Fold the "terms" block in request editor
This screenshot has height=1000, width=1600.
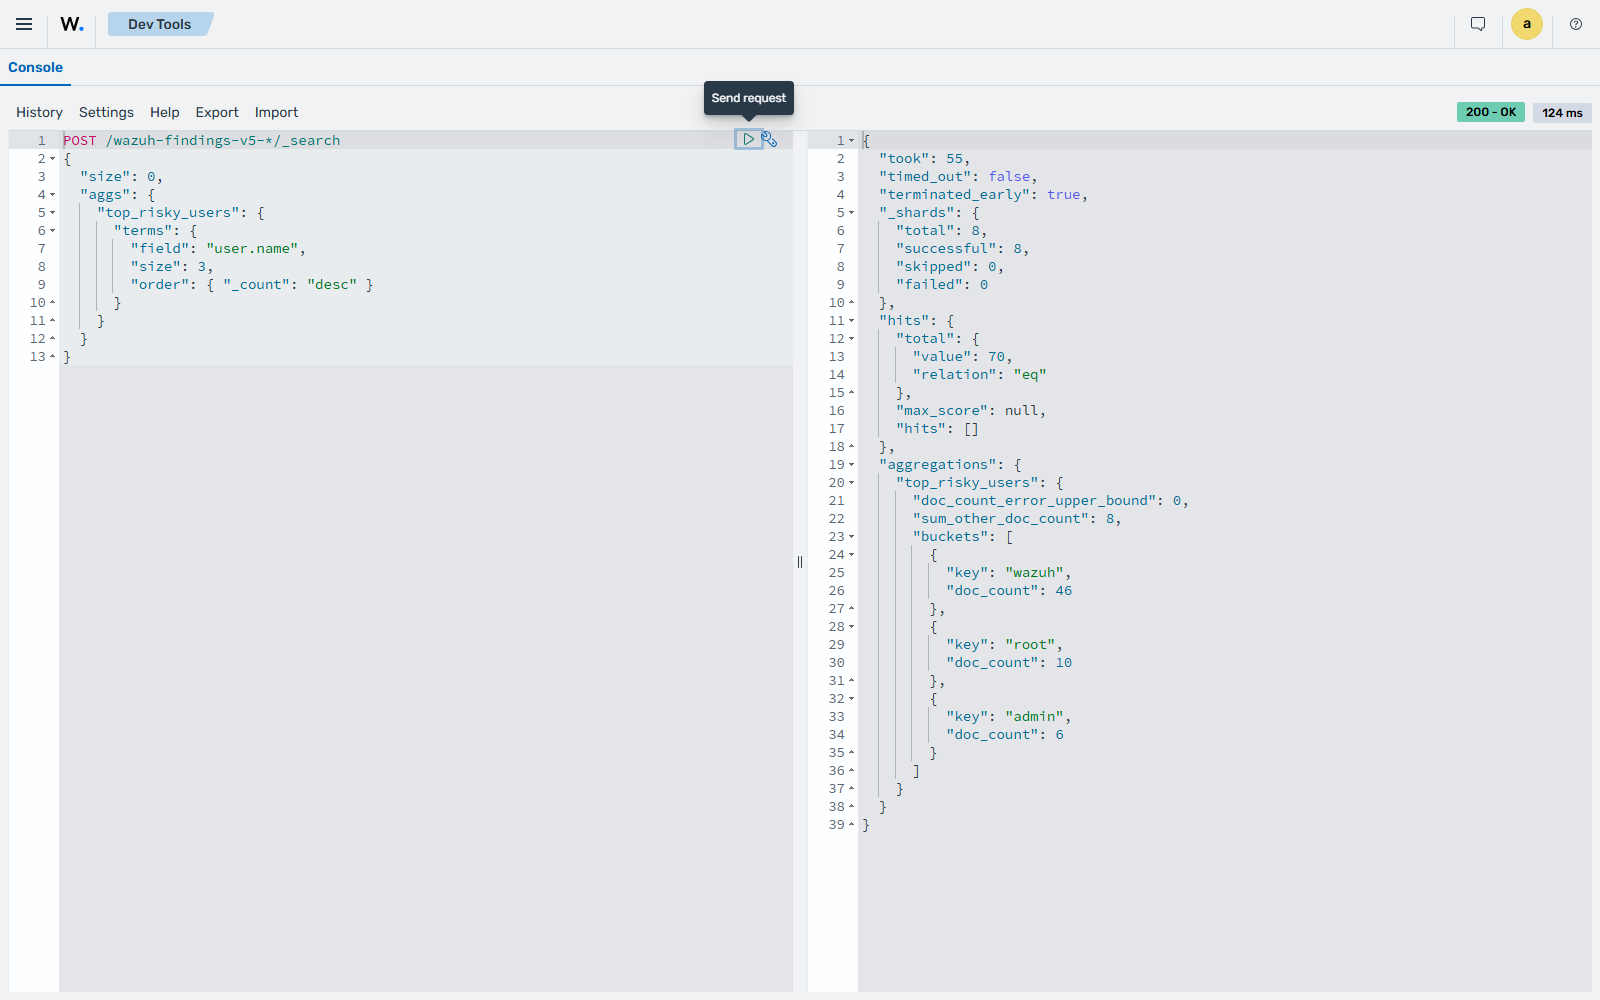coord(53,231)
